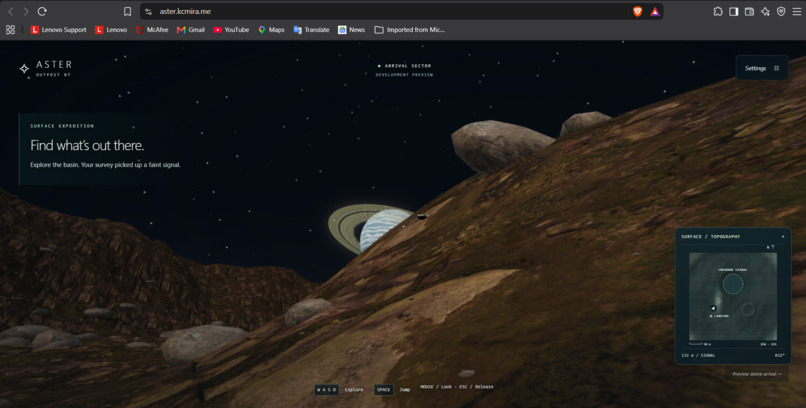The height and width of the screenshot is (408, 806).
Task: Open the Settings button
Action: [762, 68]
